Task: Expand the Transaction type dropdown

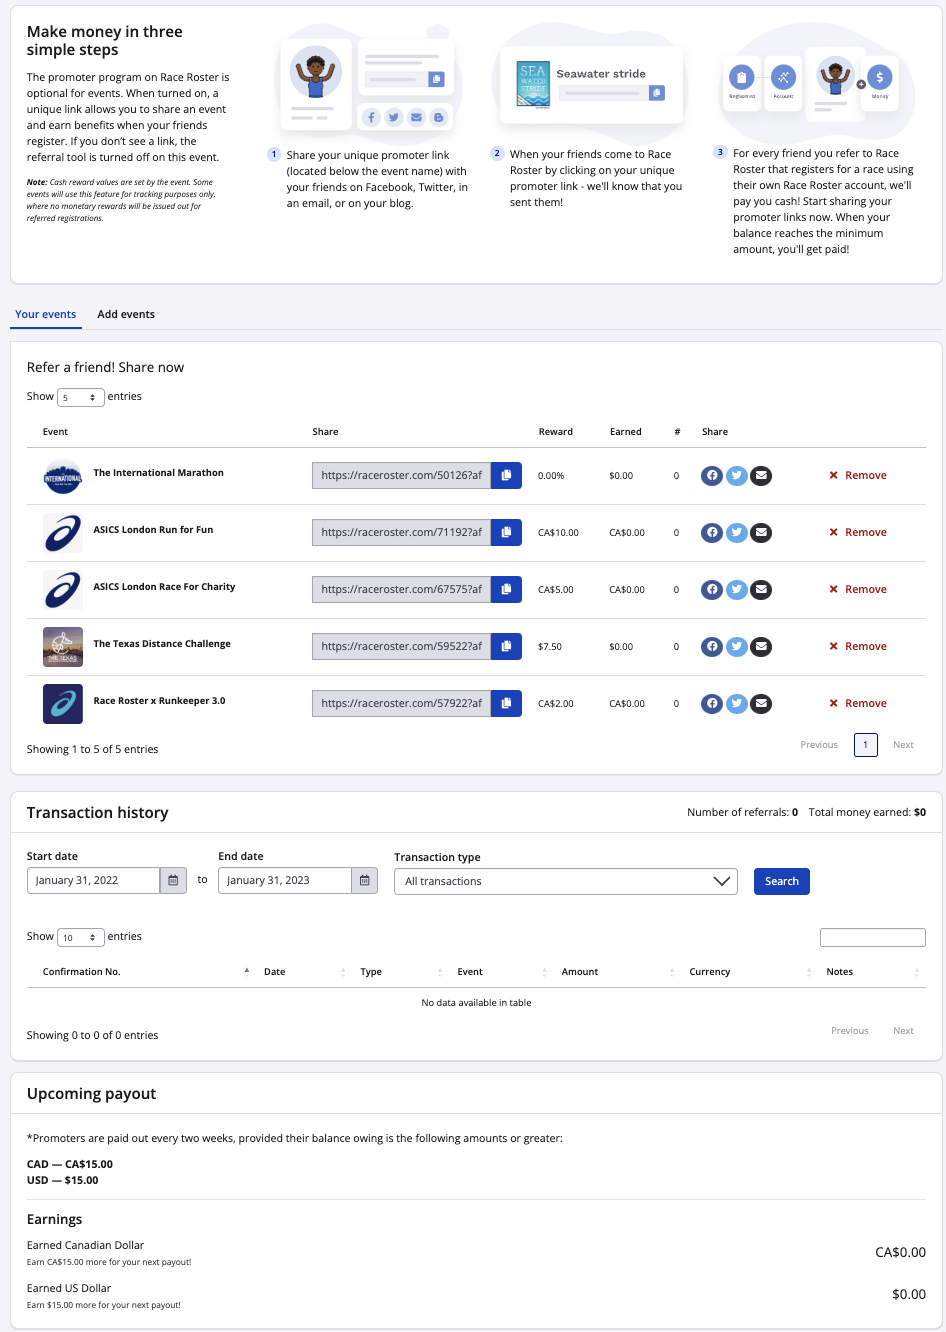Action: tap(565, 882)
